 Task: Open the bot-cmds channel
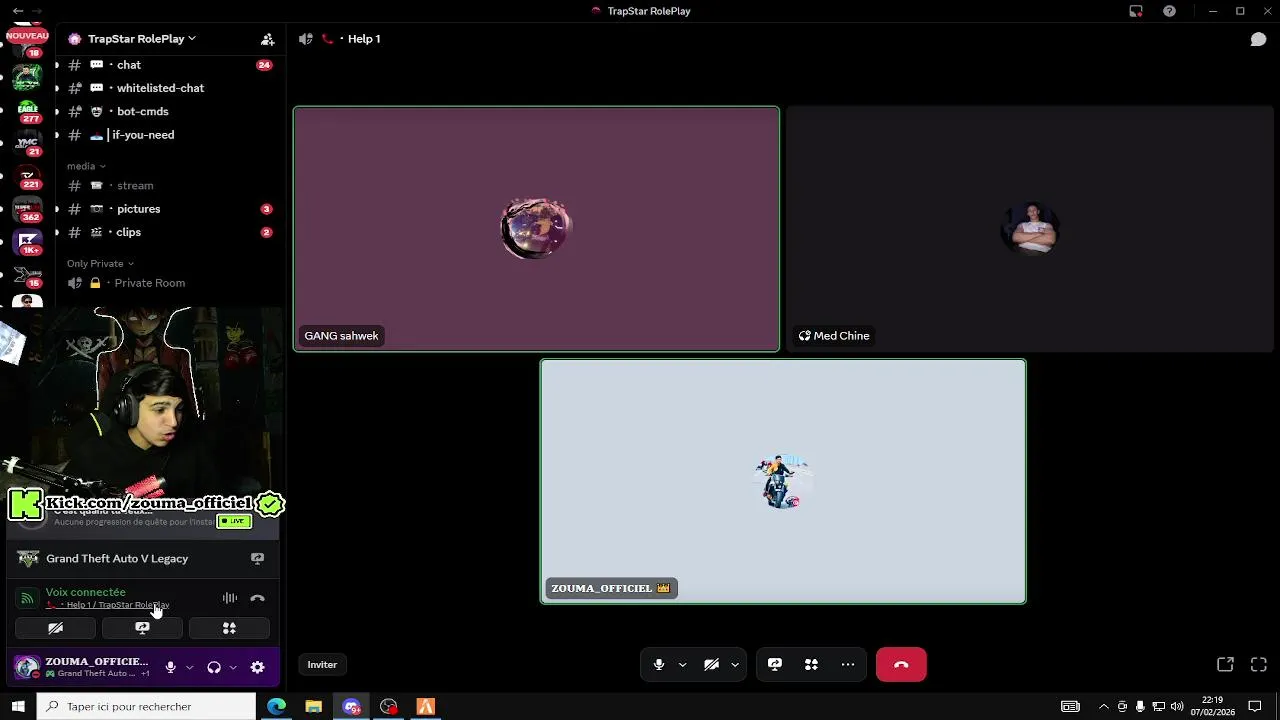(x=166, y=111)
